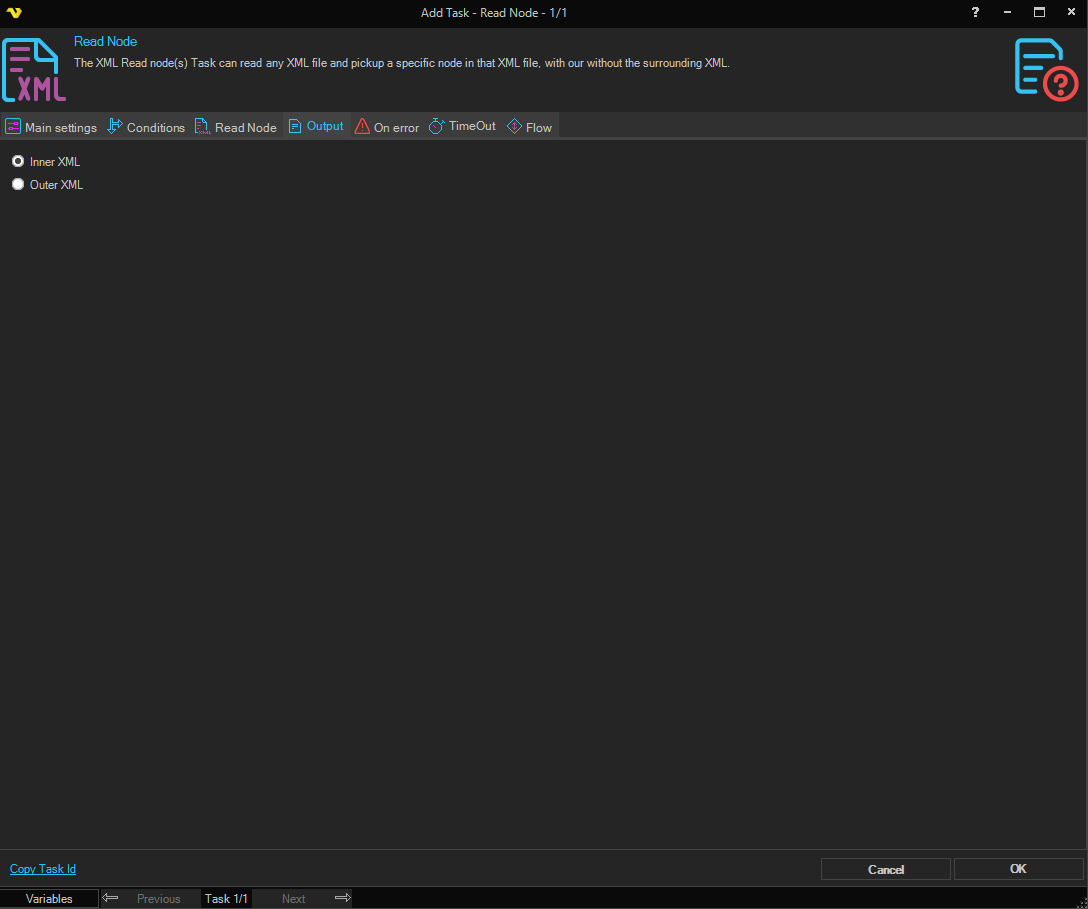
Task: Open the help document icon at top right
Action: [x=1045, y=69]
